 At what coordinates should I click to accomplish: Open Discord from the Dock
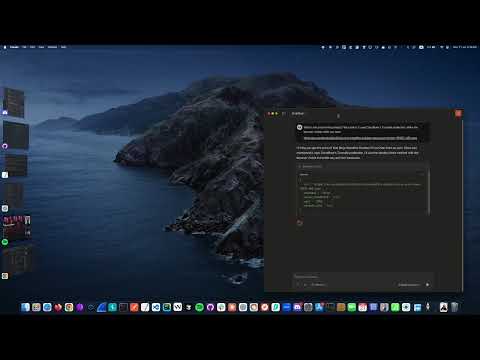pos(297,307)
